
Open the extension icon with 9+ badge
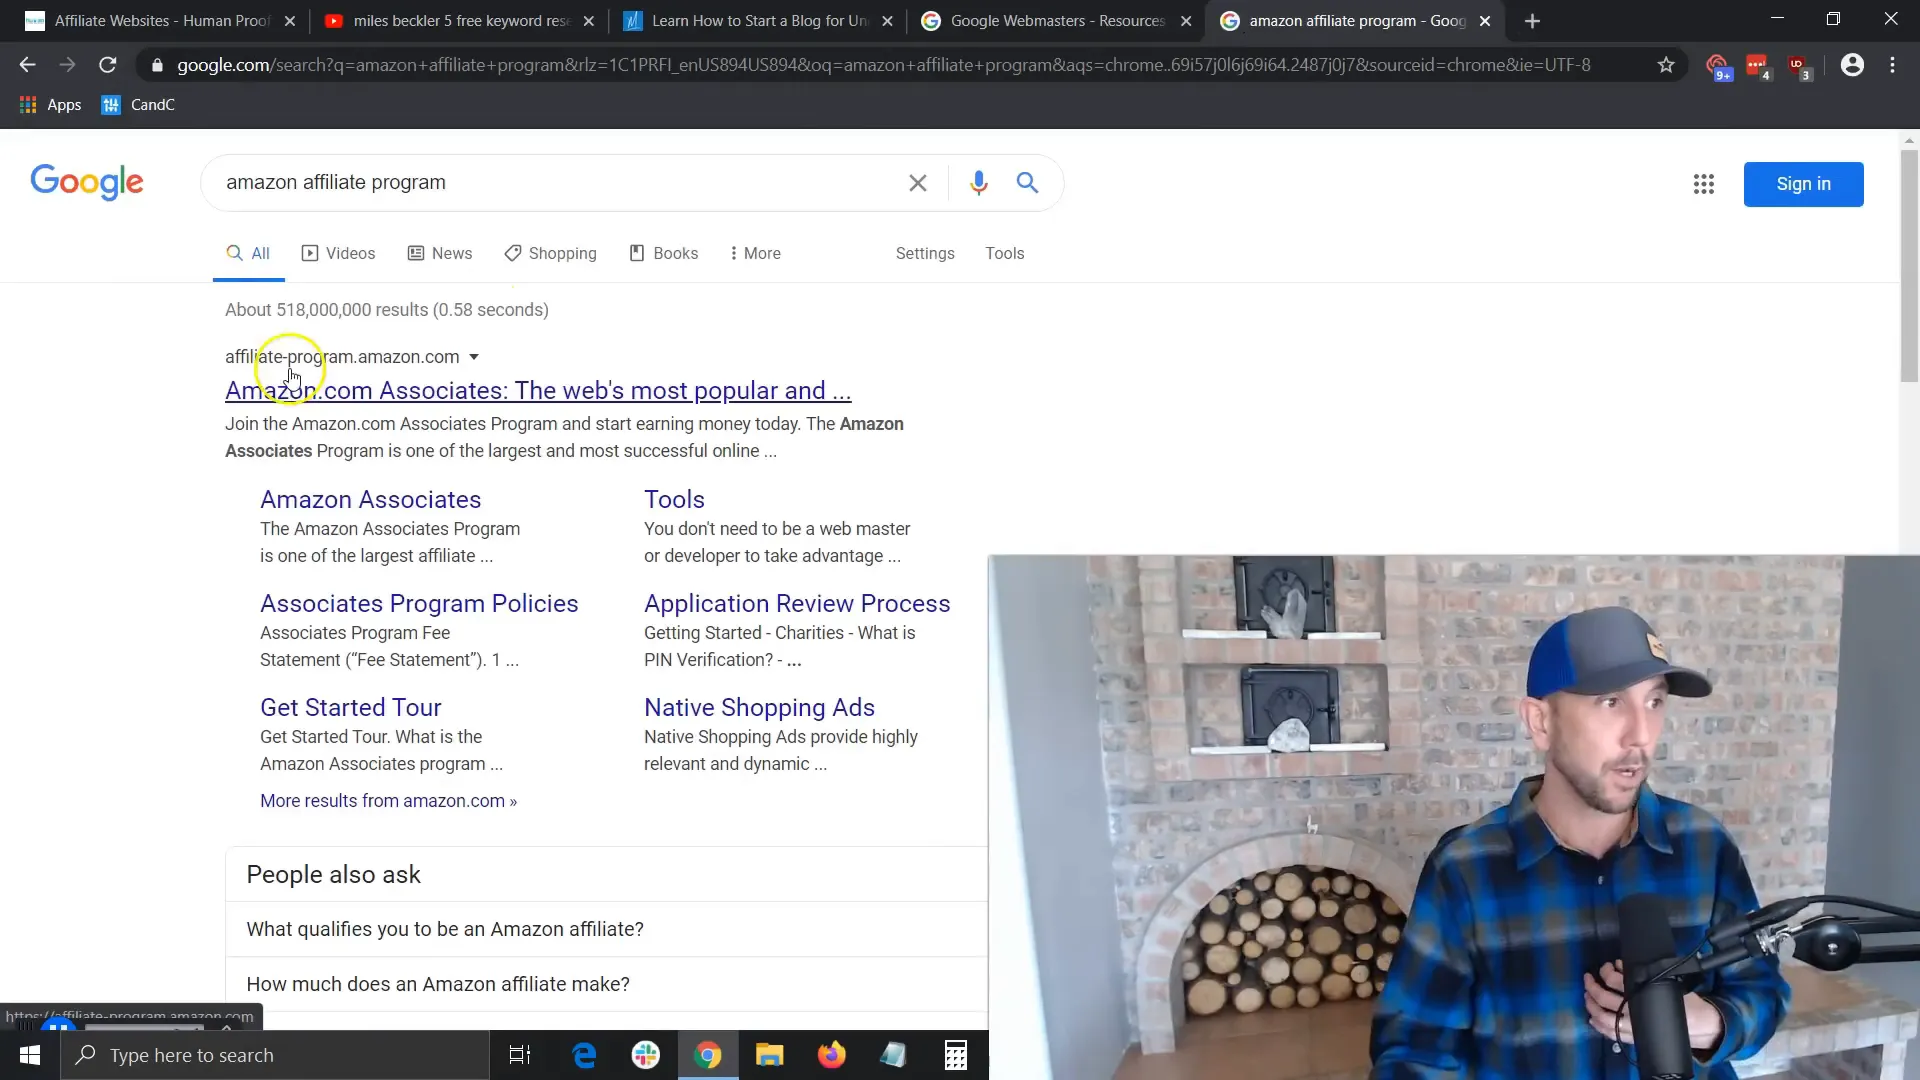(x=1718, y=67)
